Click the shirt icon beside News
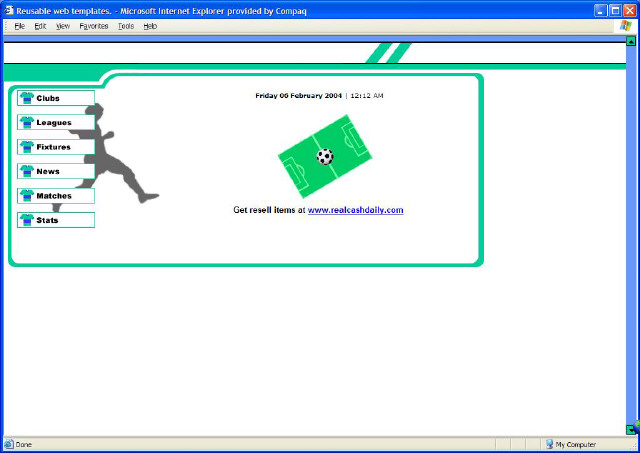The image size is (640, 453). (27, 171)
